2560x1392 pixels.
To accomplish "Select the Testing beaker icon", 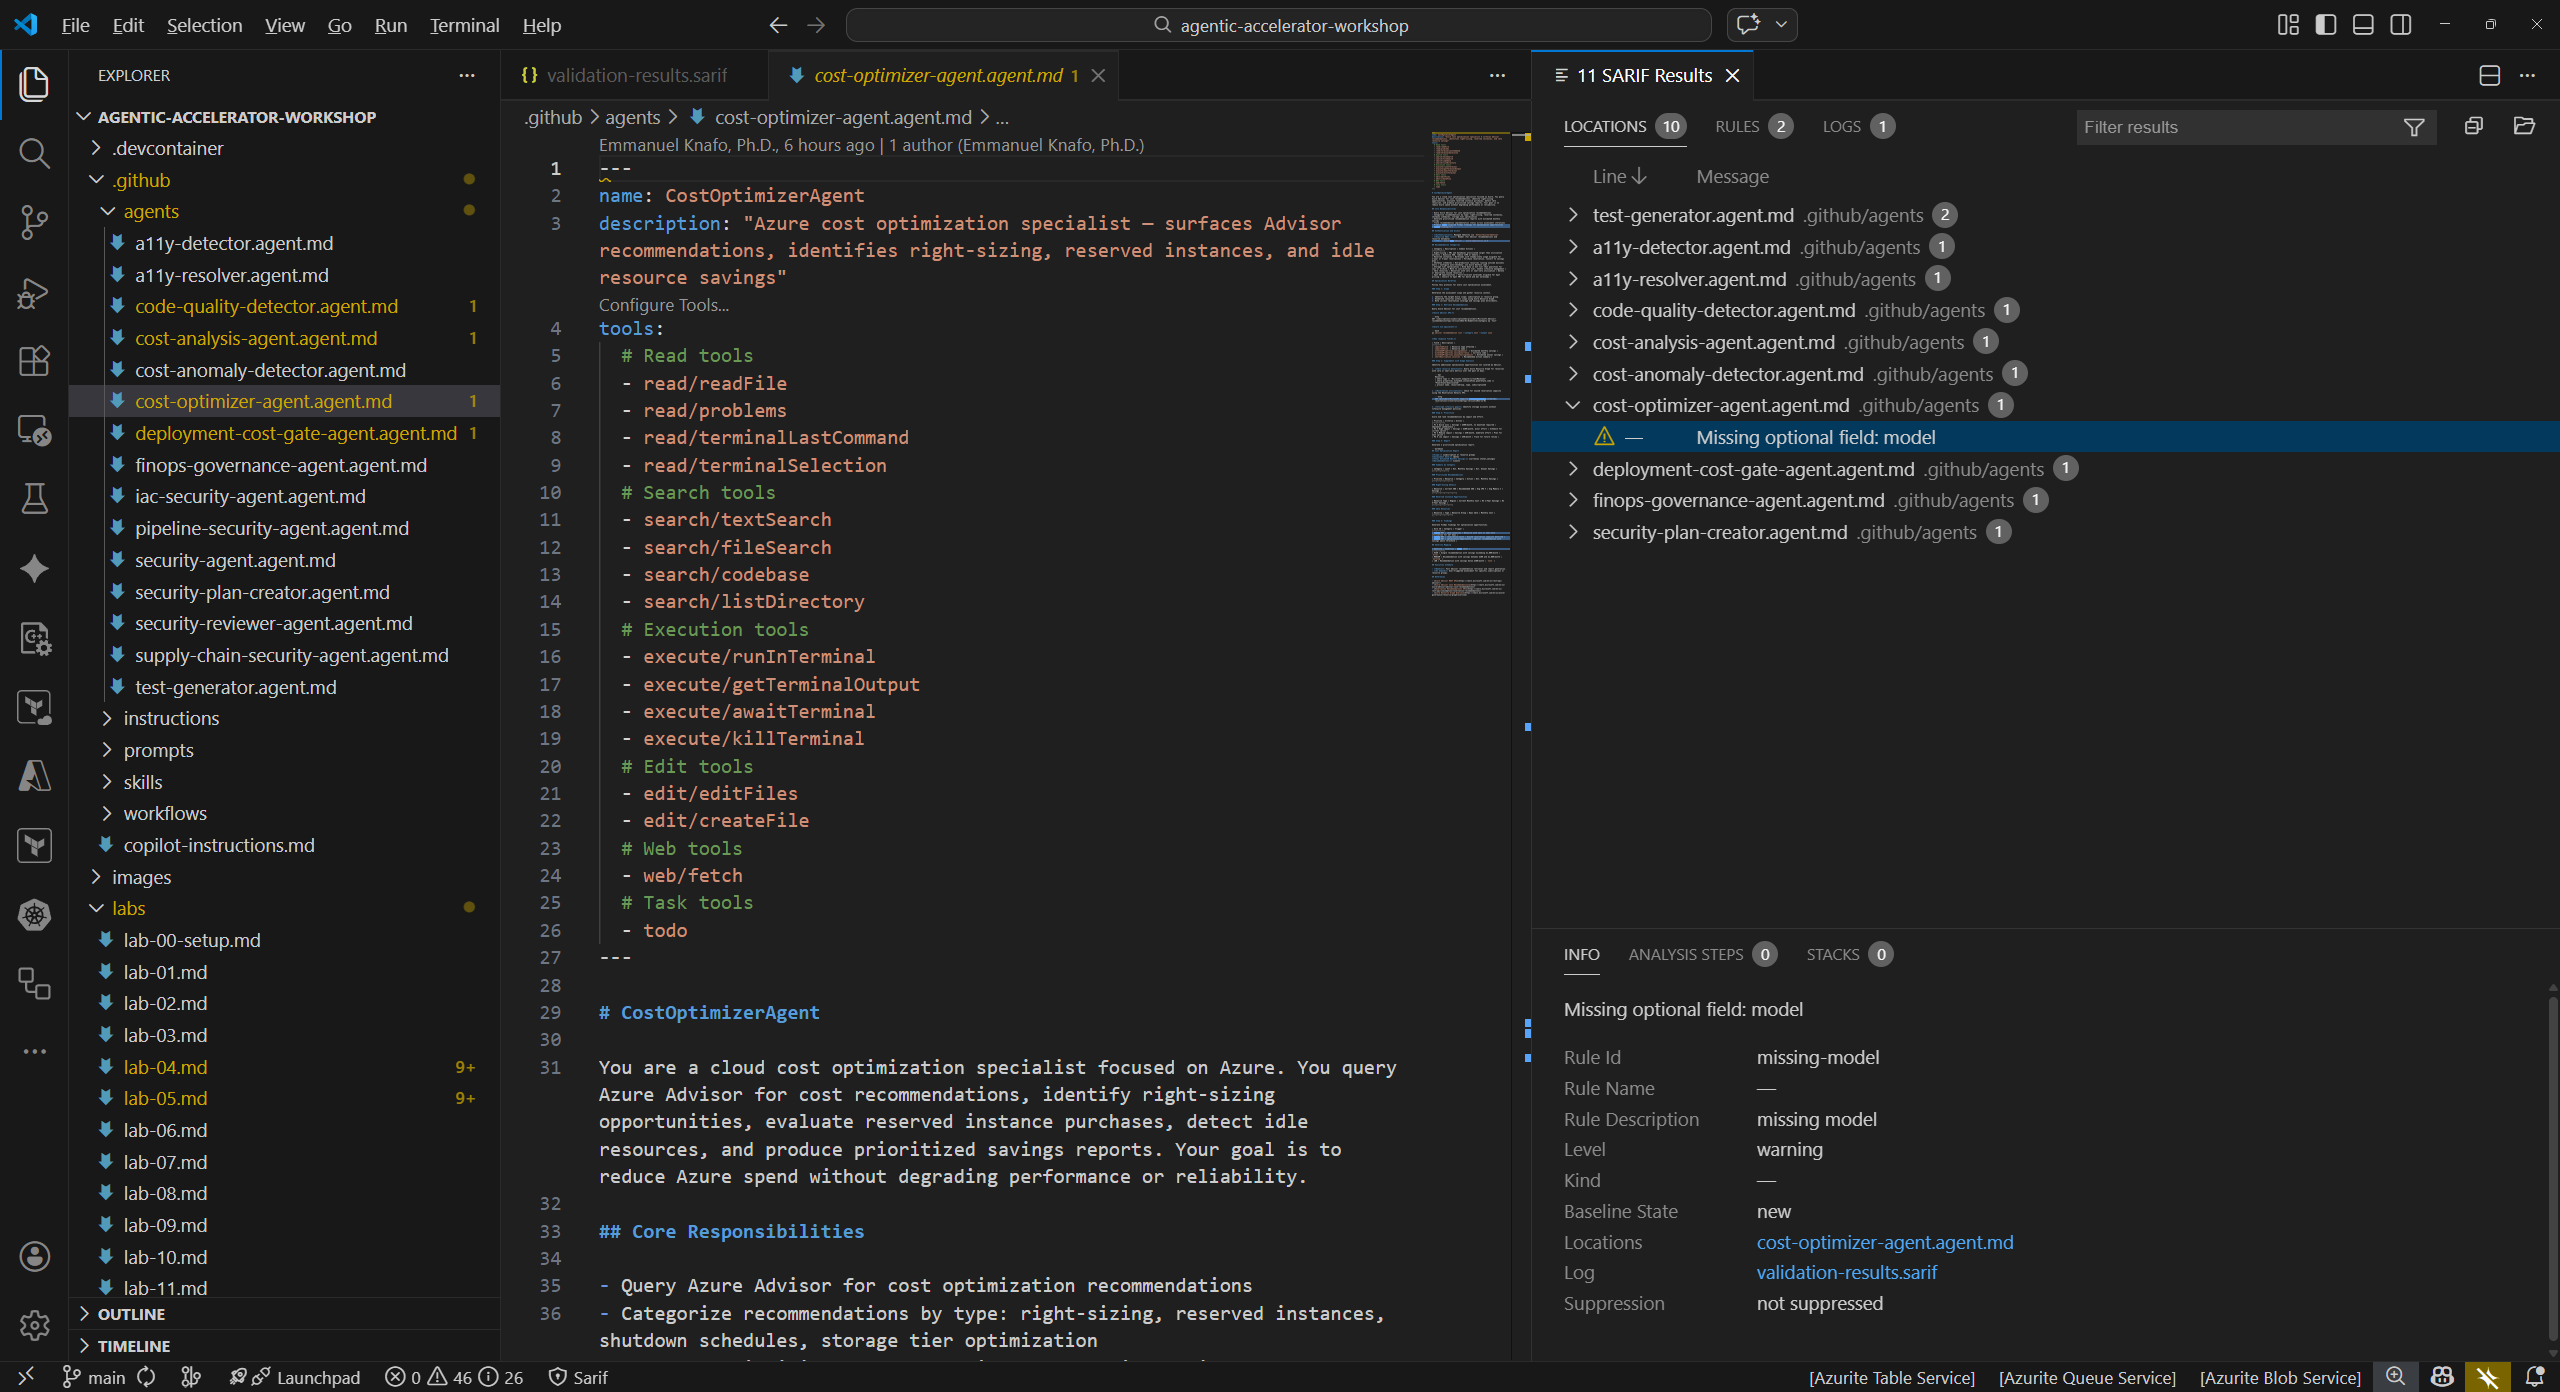I will [x=34, y=499].
